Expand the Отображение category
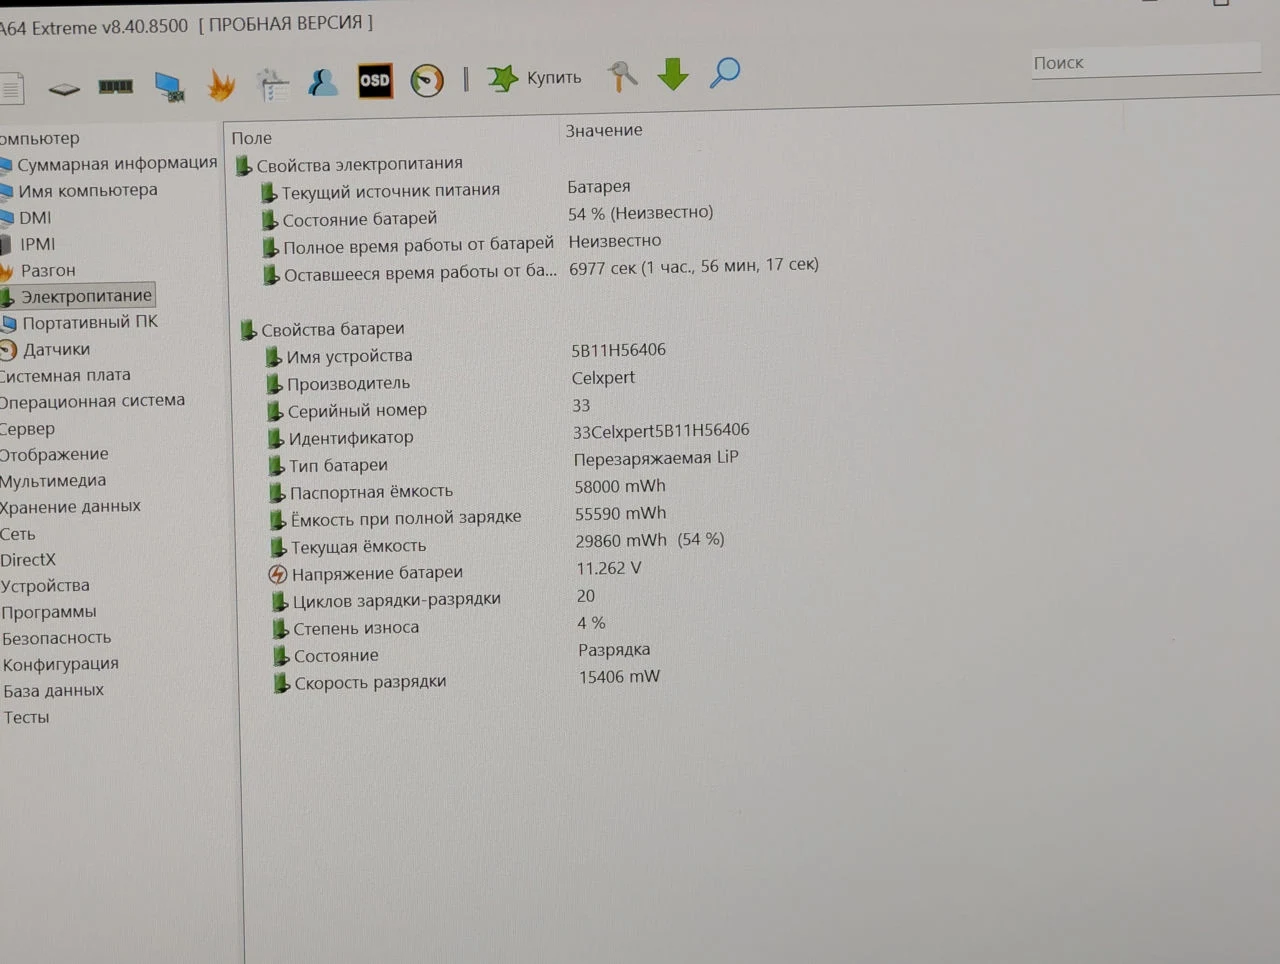 tap(54, 454)
